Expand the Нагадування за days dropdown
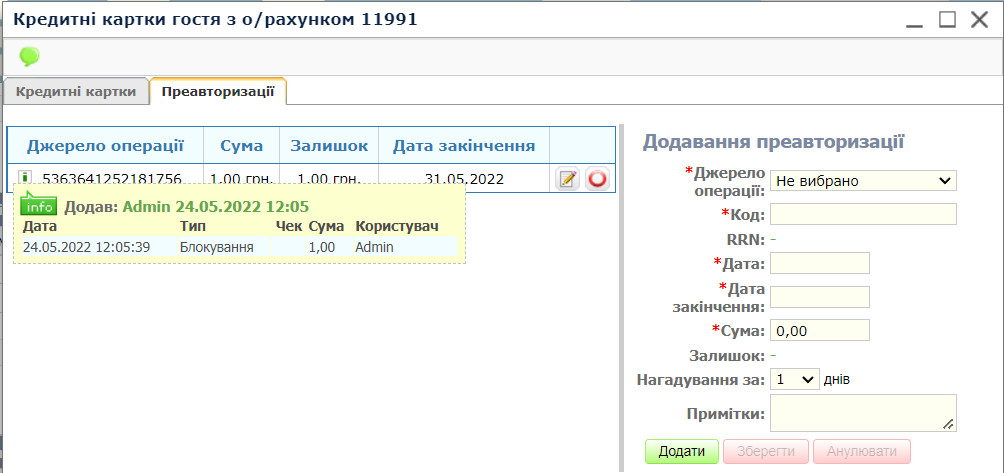This screenshot has height=473, width=1004. 795,380
